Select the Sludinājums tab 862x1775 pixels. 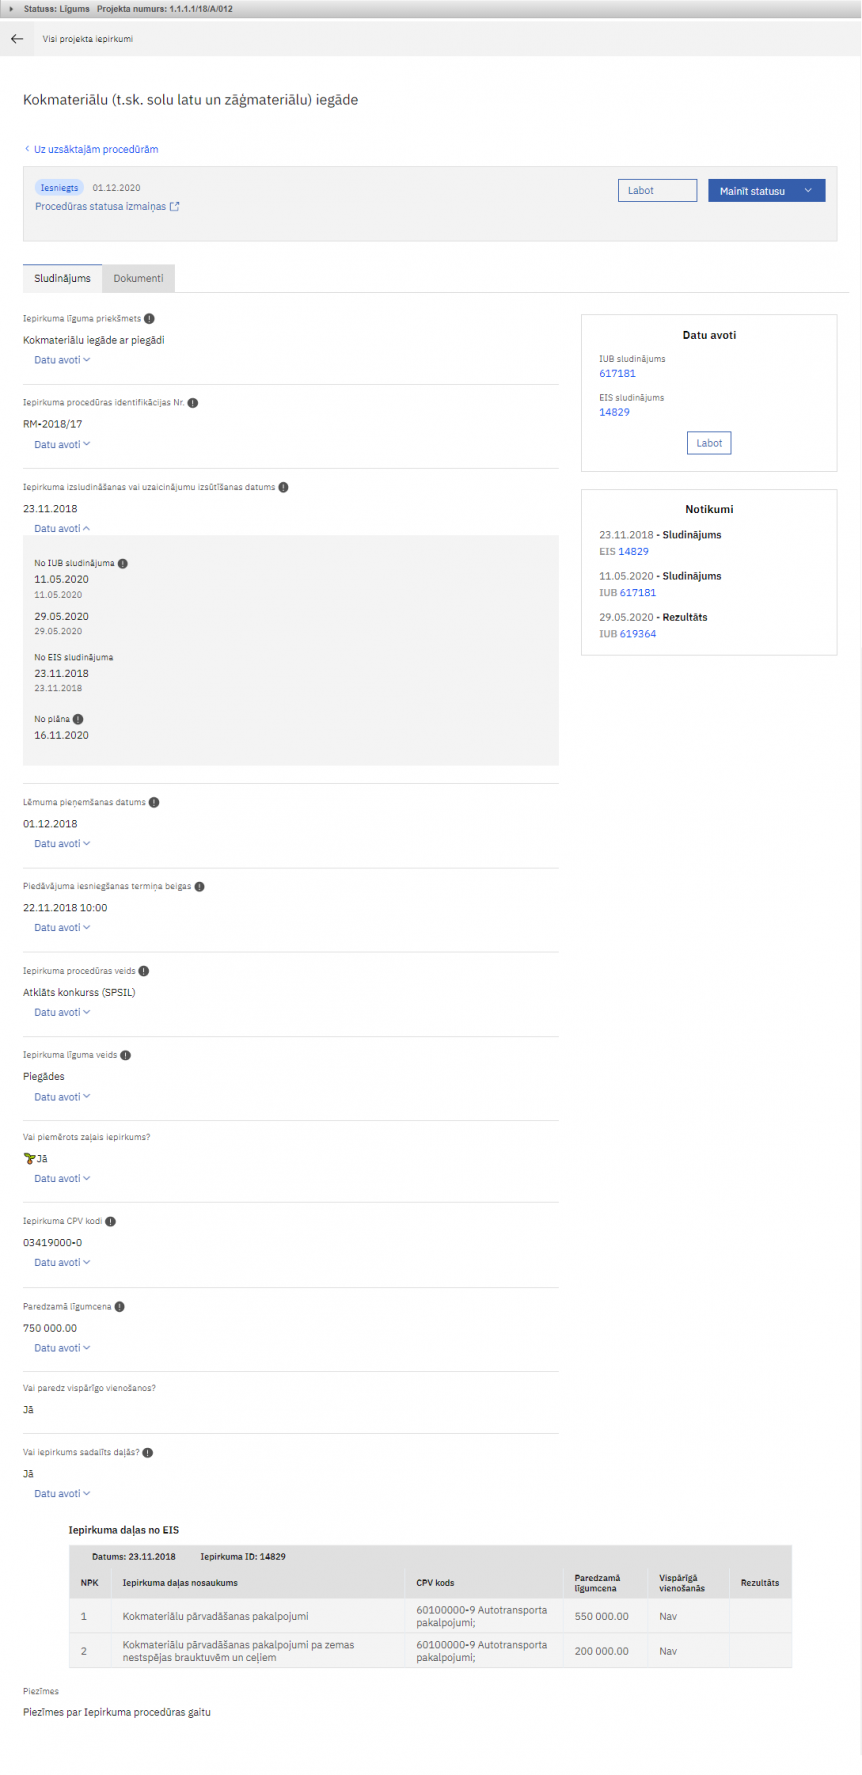(62, 279)
